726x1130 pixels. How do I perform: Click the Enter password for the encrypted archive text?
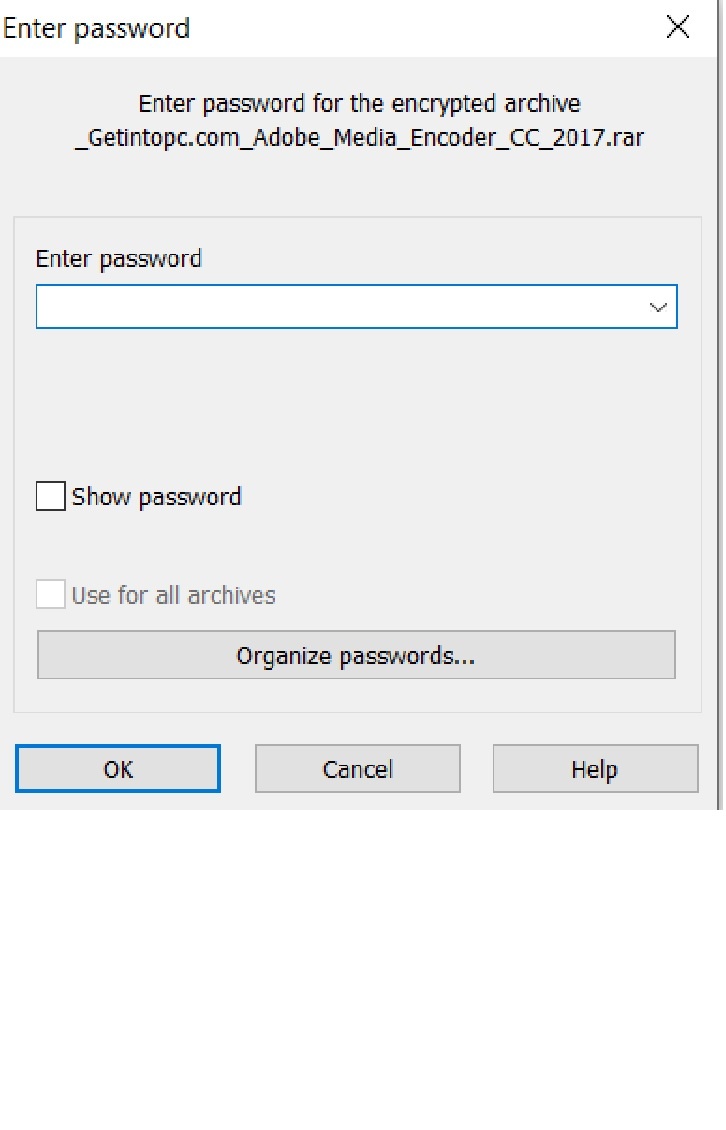(x=359, y=104)
